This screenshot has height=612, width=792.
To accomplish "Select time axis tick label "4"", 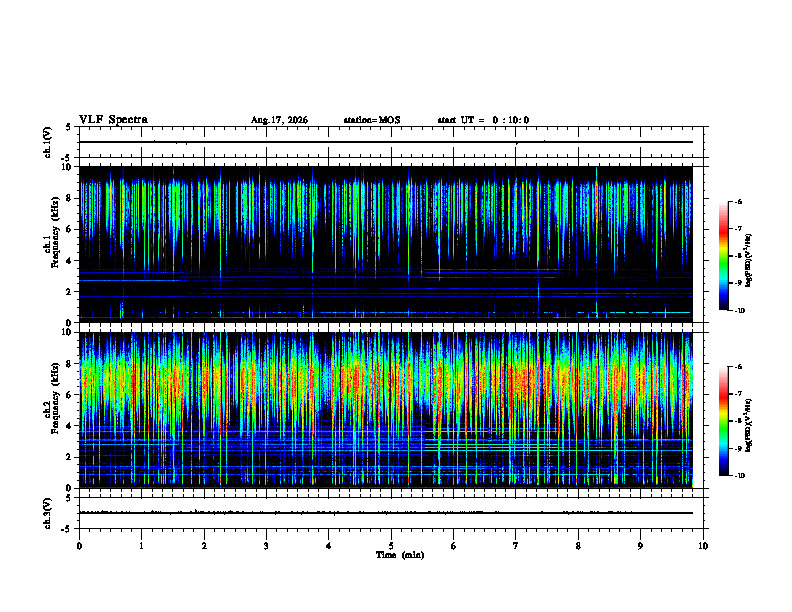I will click(x=329, y=546).
